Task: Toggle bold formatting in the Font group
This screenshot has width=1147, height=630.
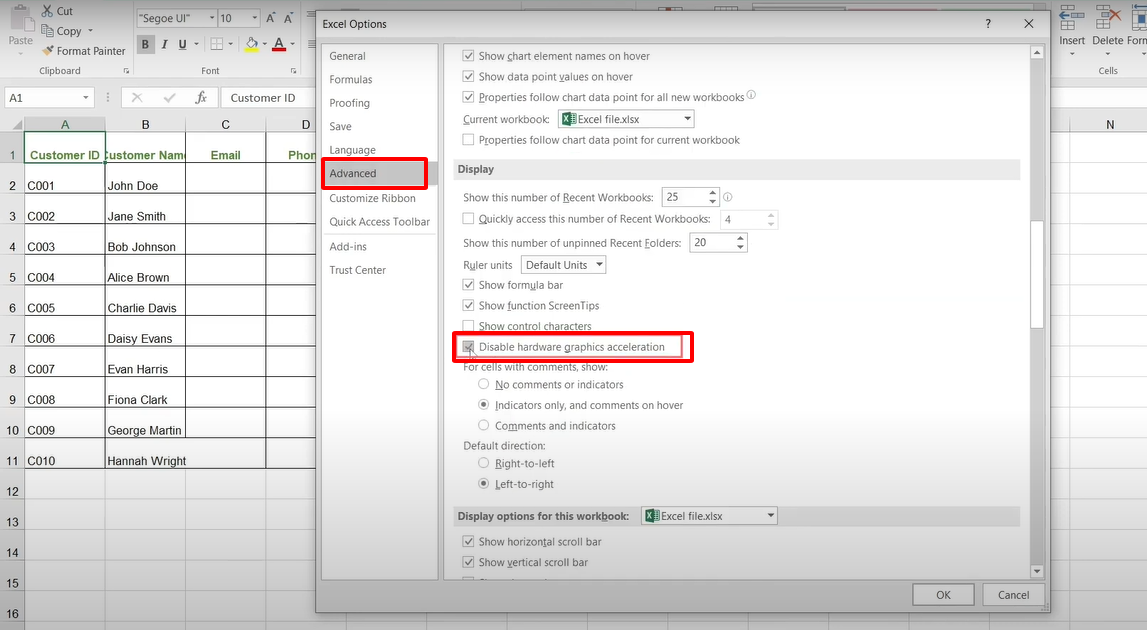Action: (x=145, y=45)
